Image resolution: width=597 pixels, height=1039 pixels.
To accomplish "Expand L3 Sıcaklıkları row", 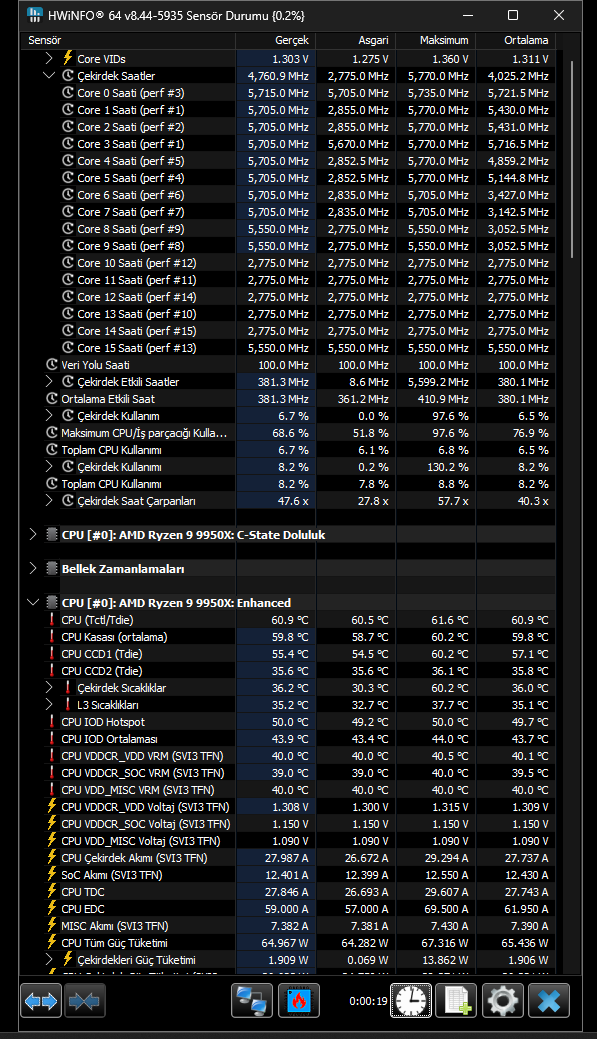I will pos(48,704).
